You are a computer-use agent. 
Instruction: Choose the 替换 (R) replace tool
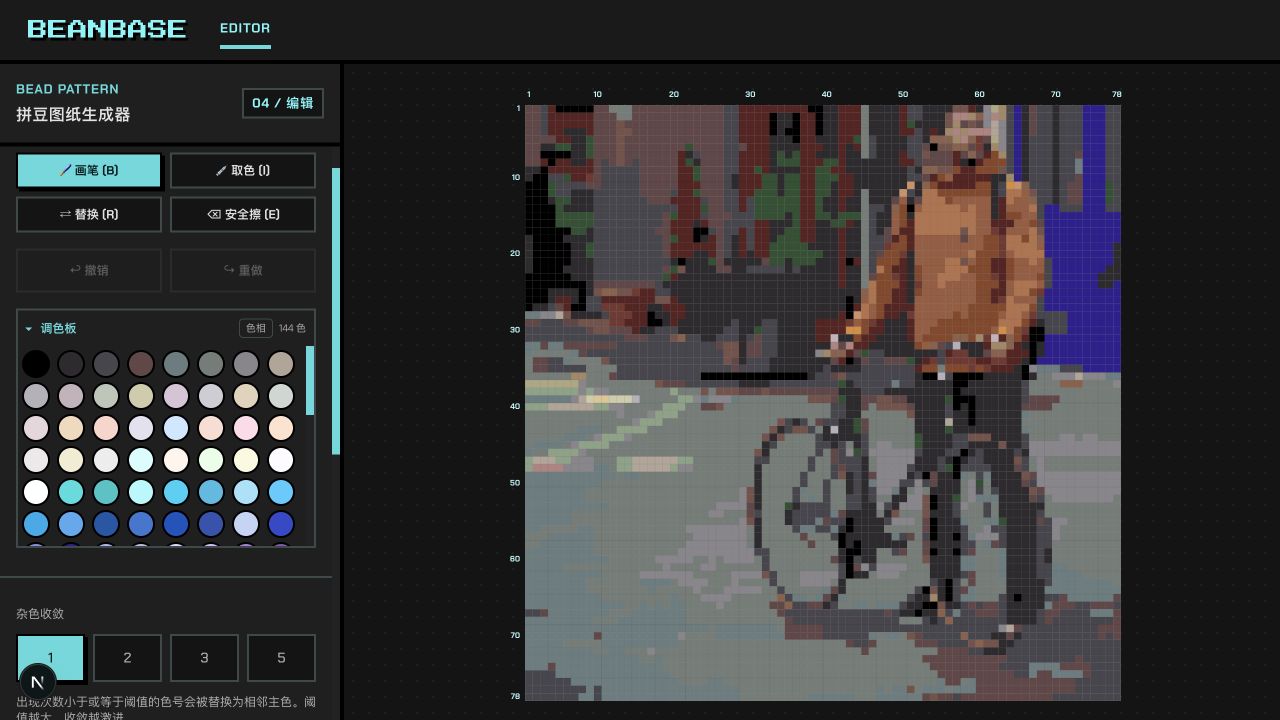click(89, 214)
